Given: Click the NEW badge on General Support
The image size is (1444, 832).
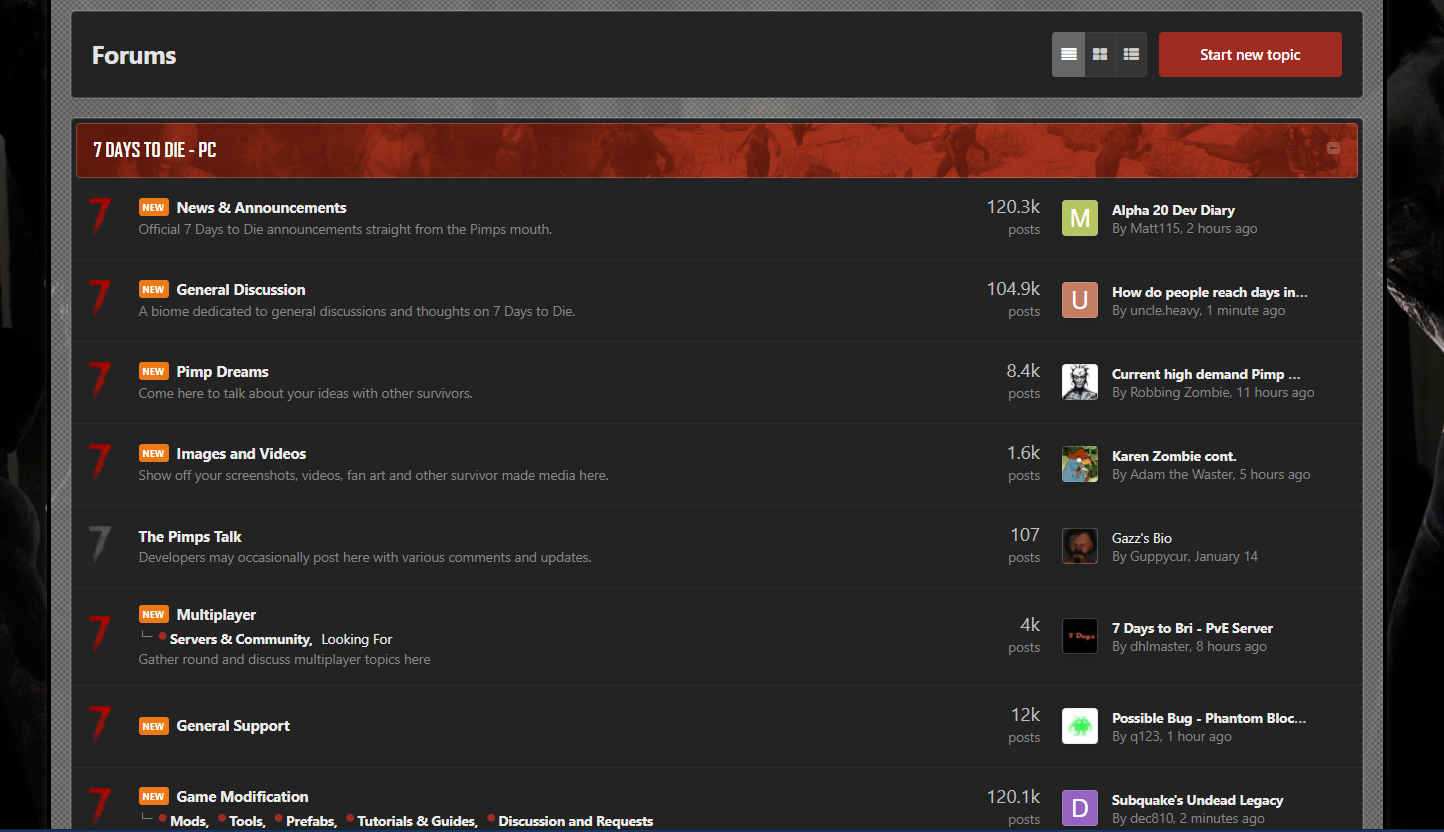Looking at the screenshot, I should [153, 726].
